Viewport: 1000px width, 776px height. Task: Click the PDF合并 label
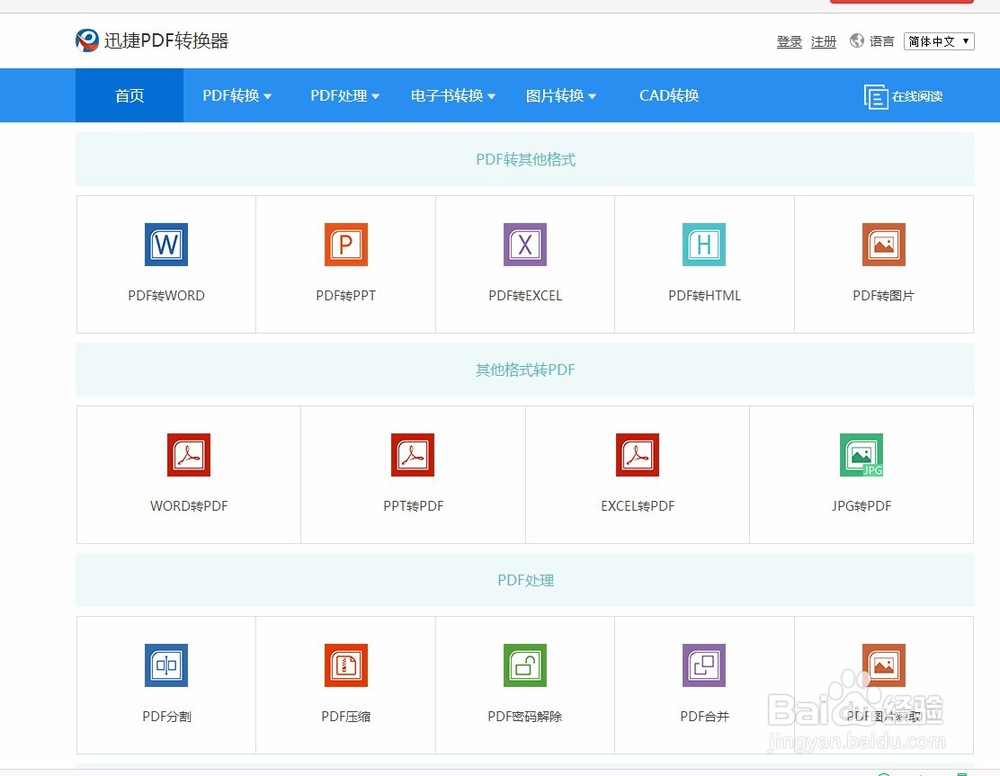click(x=704, y=717)
